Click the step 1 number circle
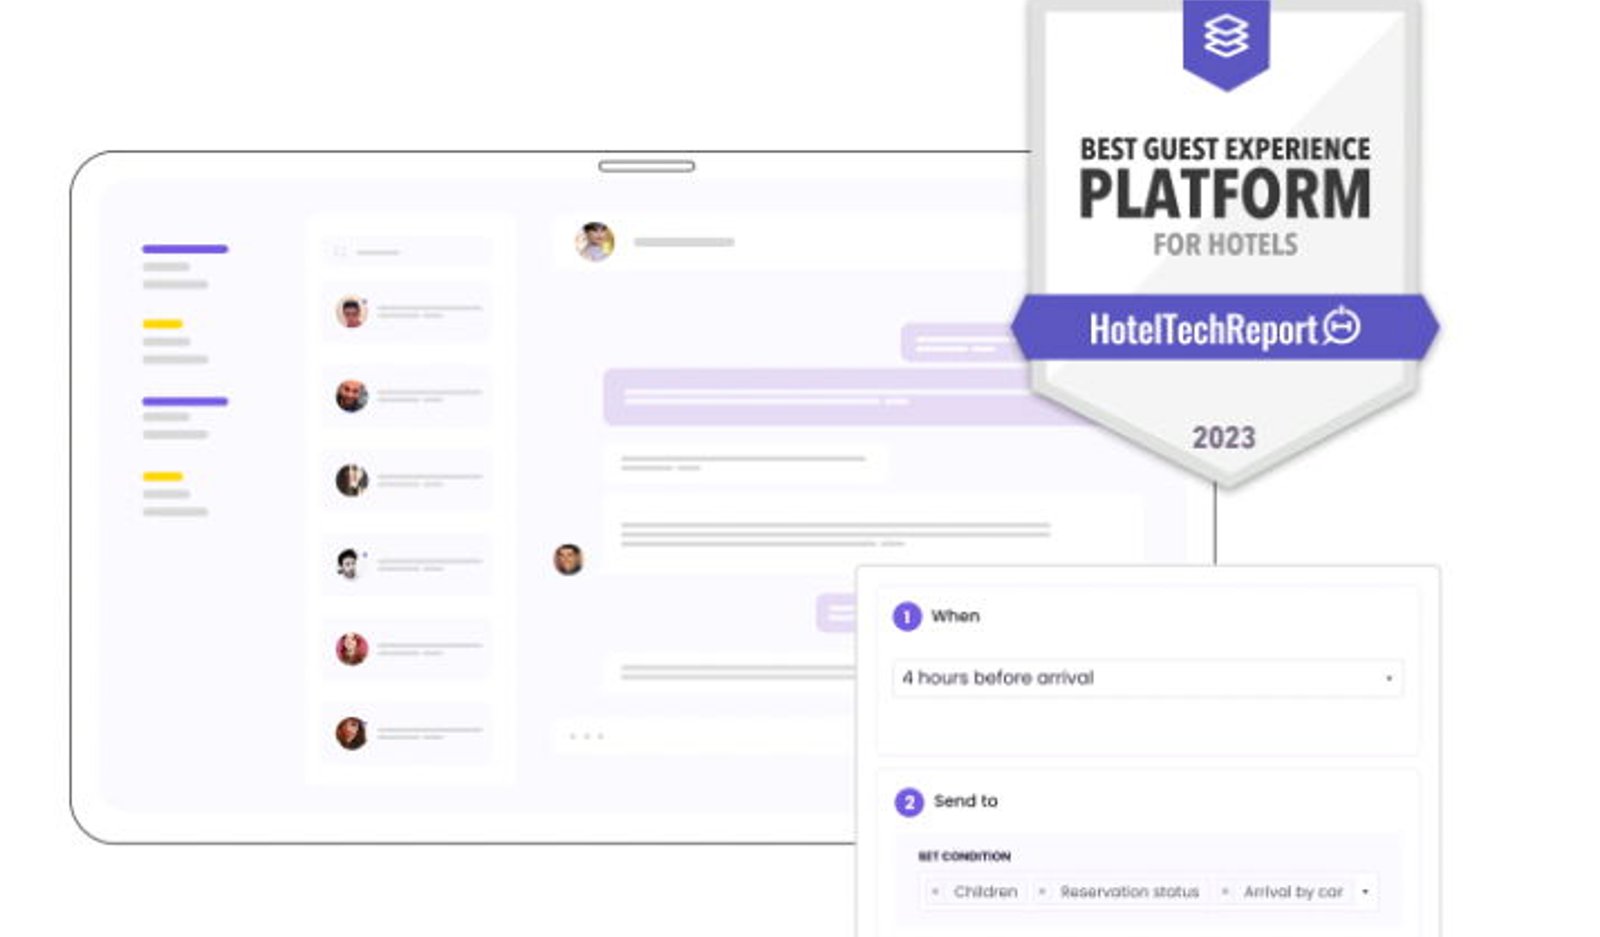The image size is (1600, 937). [x=907, y=617]
